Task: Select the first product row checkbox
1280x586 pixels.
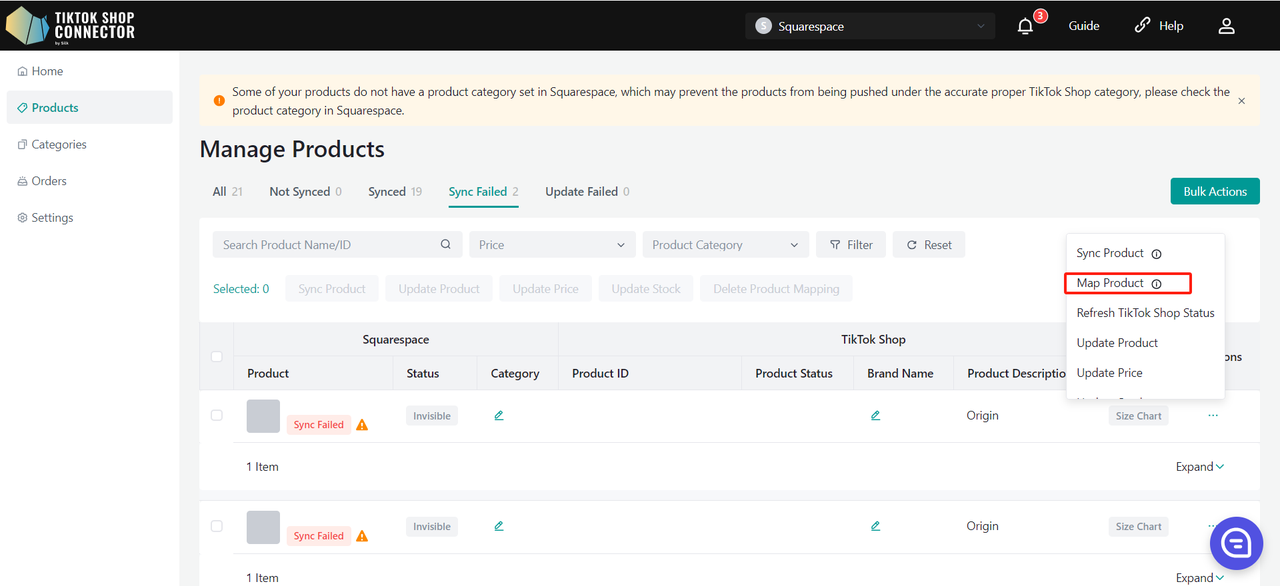Action: [x=216, y=415]
